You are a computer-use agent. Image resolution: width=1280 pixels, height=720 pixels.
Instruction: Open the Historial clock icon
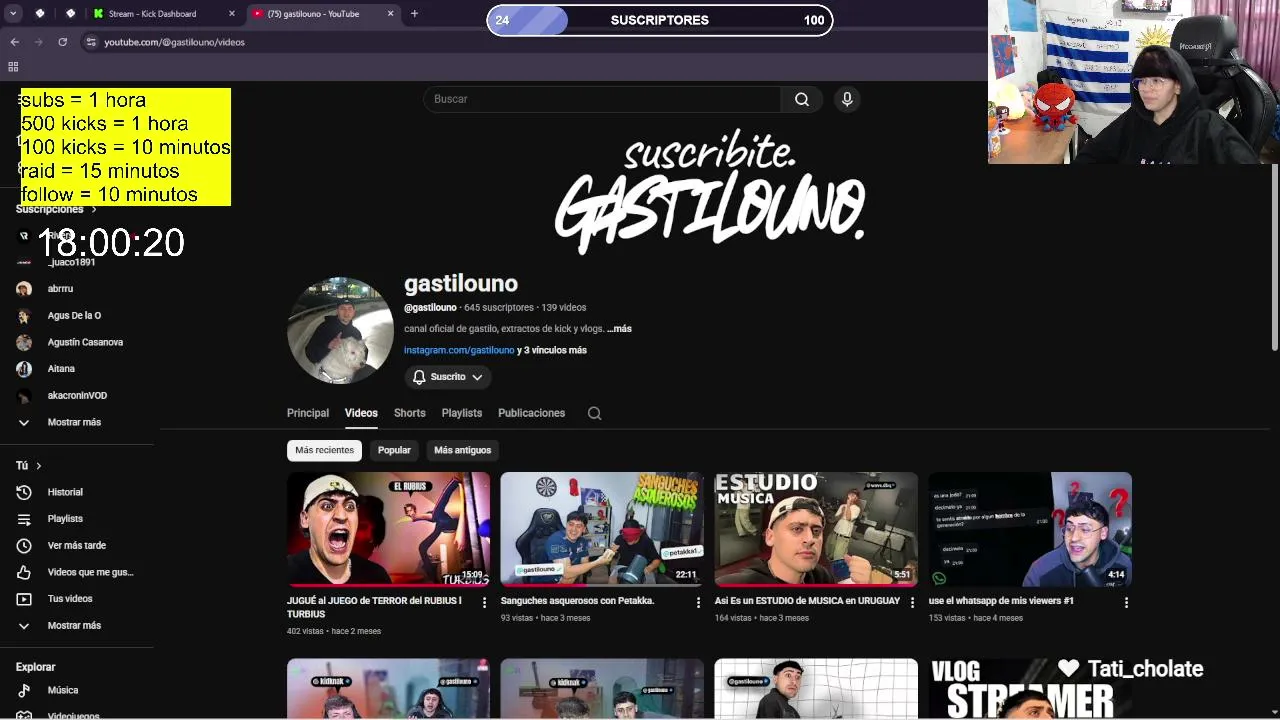click(24, 492)
